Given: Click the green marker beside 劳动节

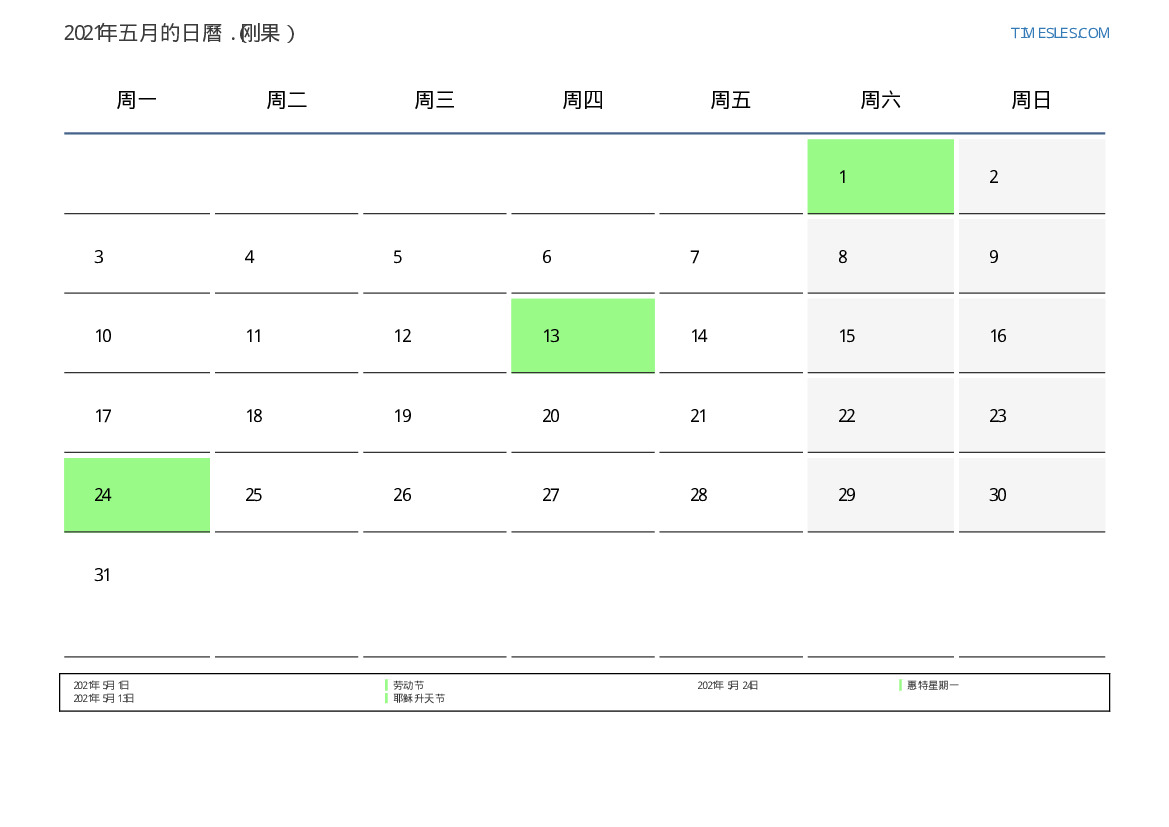Looking at the screenshot, I should click(x=386, y=685).
